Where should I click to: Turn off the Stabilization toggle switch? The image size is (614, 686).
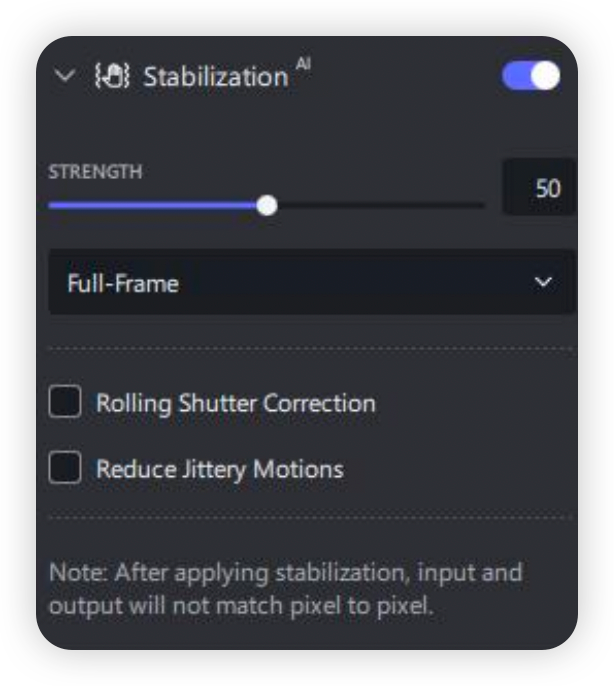tap(530, 76)
